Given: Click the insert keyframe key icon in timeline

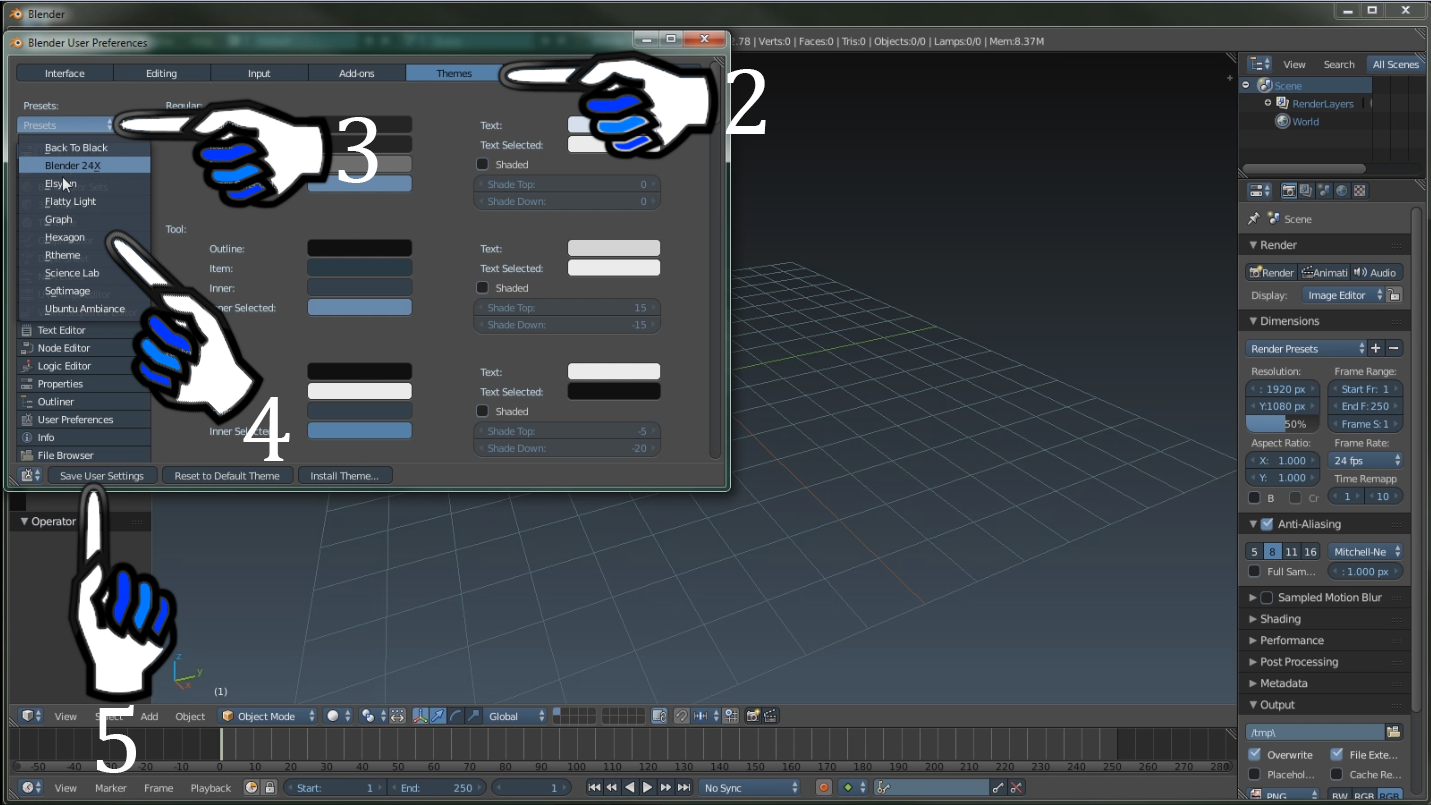Looking at the screenshot, I should coord(999,788).
